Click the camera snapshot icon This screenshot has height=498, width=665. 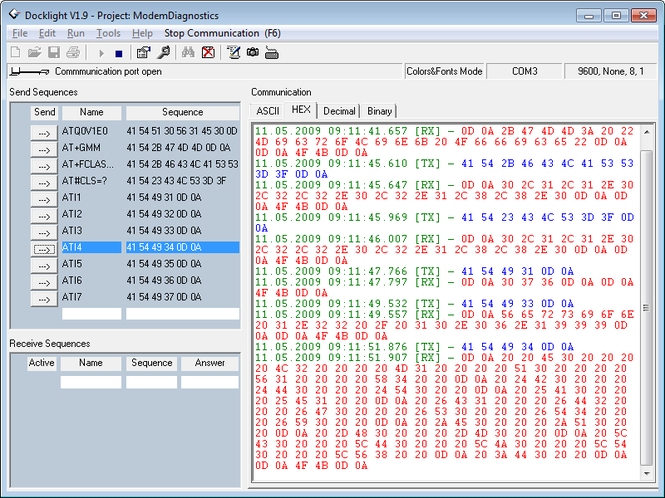[x=253, y=52]
